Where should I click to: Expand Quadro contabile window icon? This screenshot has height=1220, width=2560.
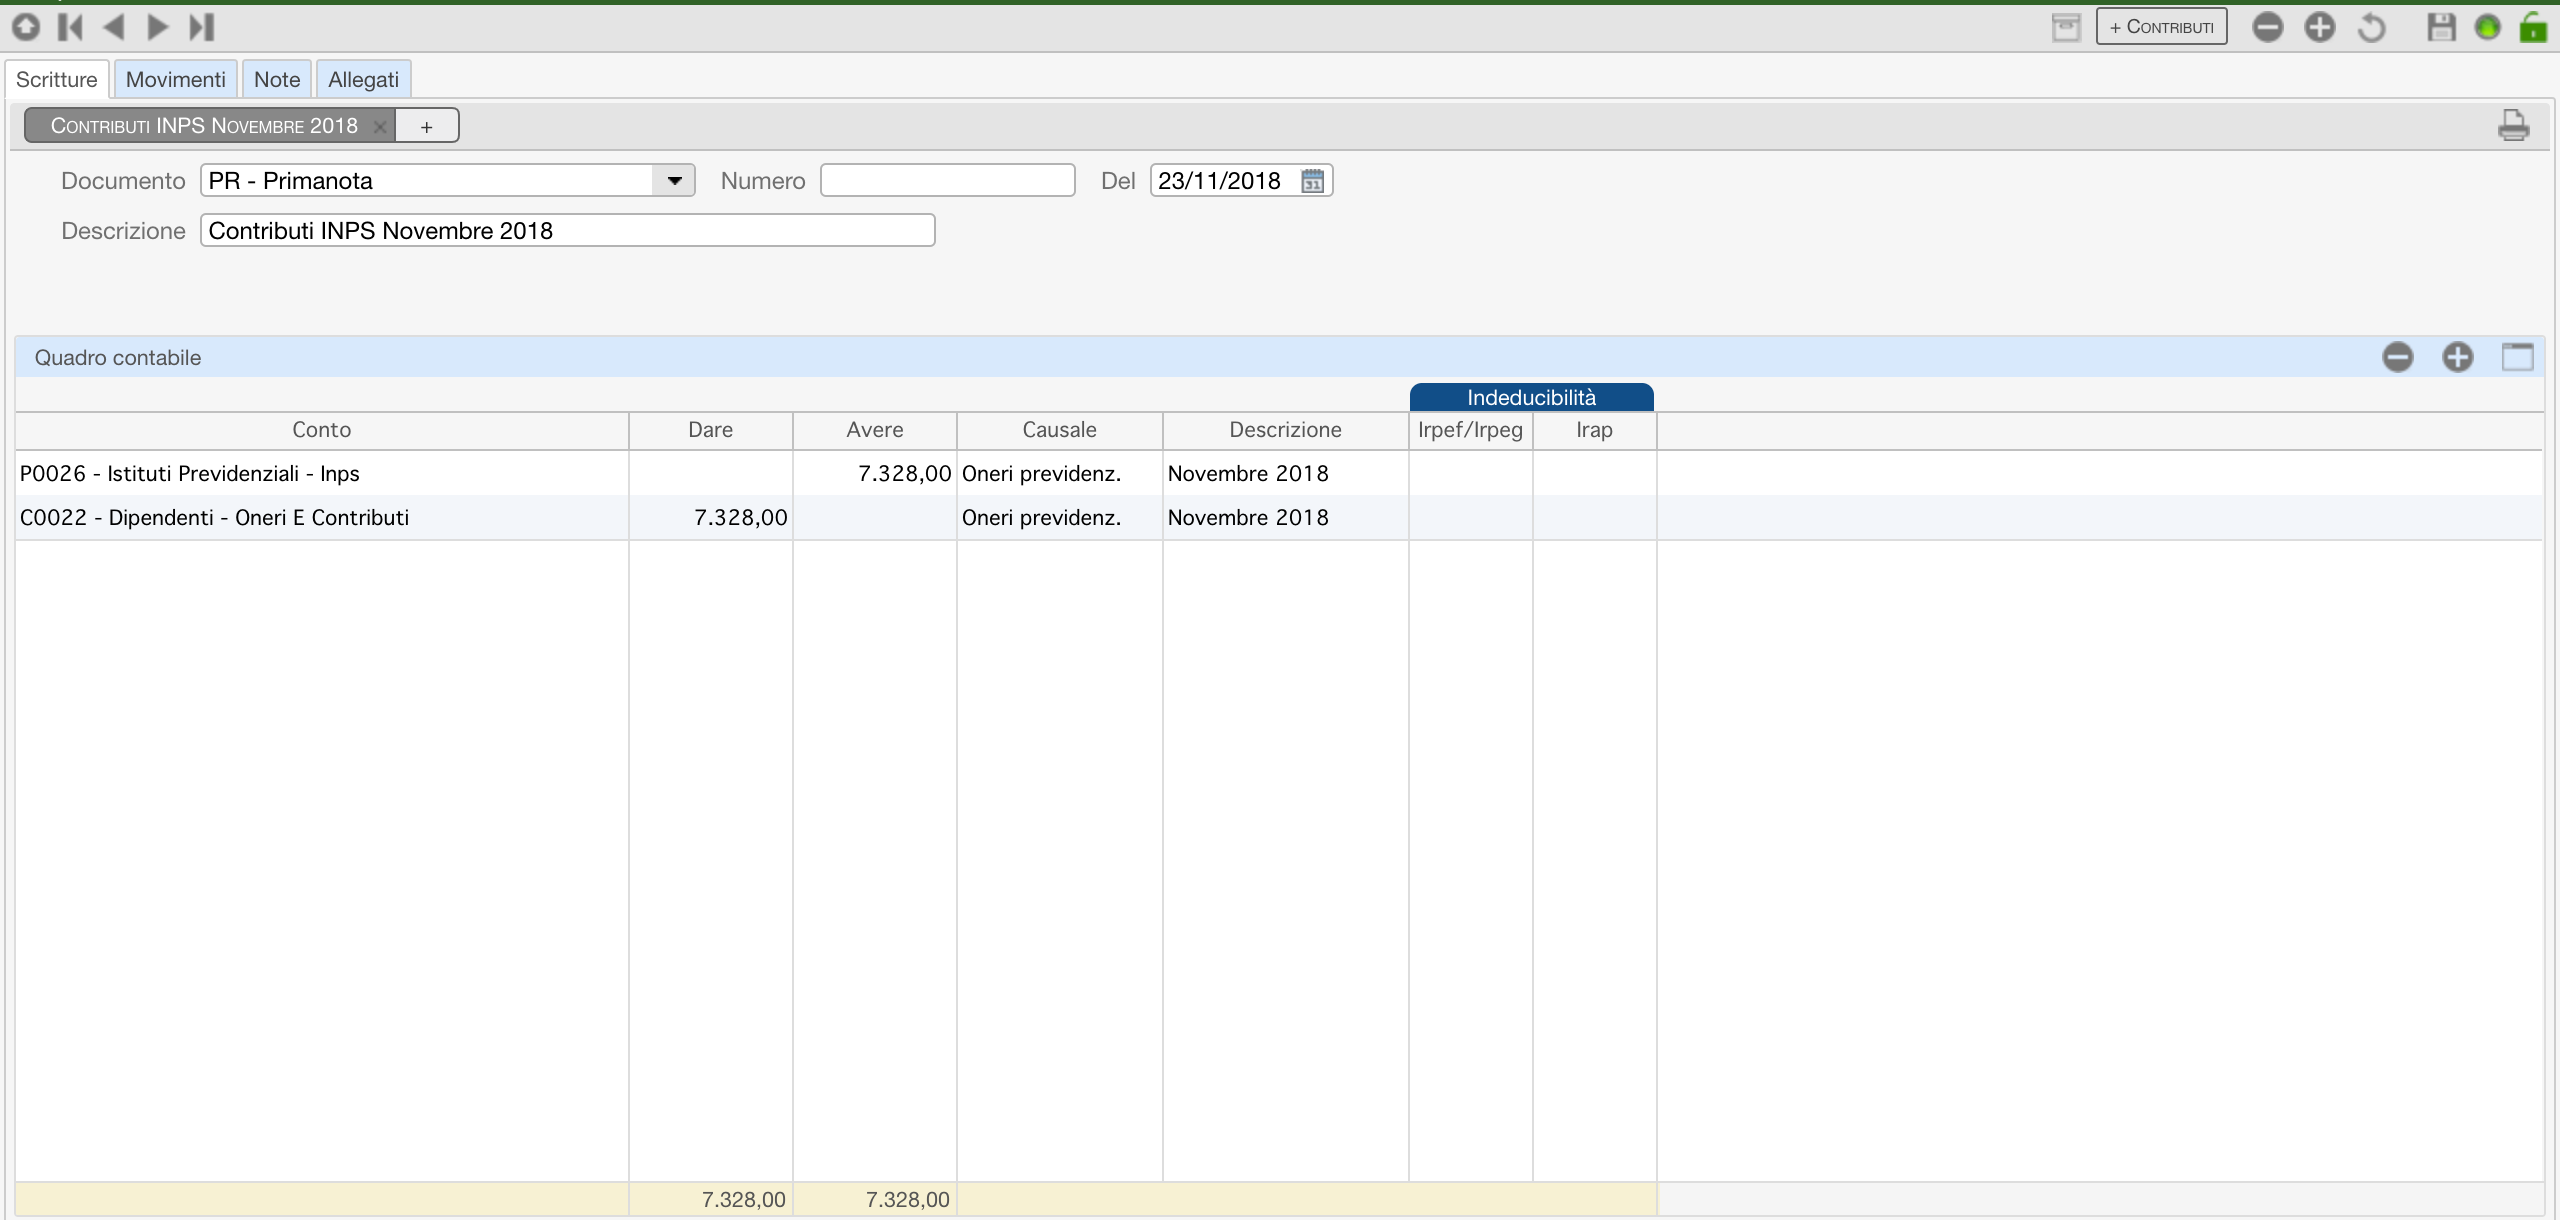(2518, 357)
